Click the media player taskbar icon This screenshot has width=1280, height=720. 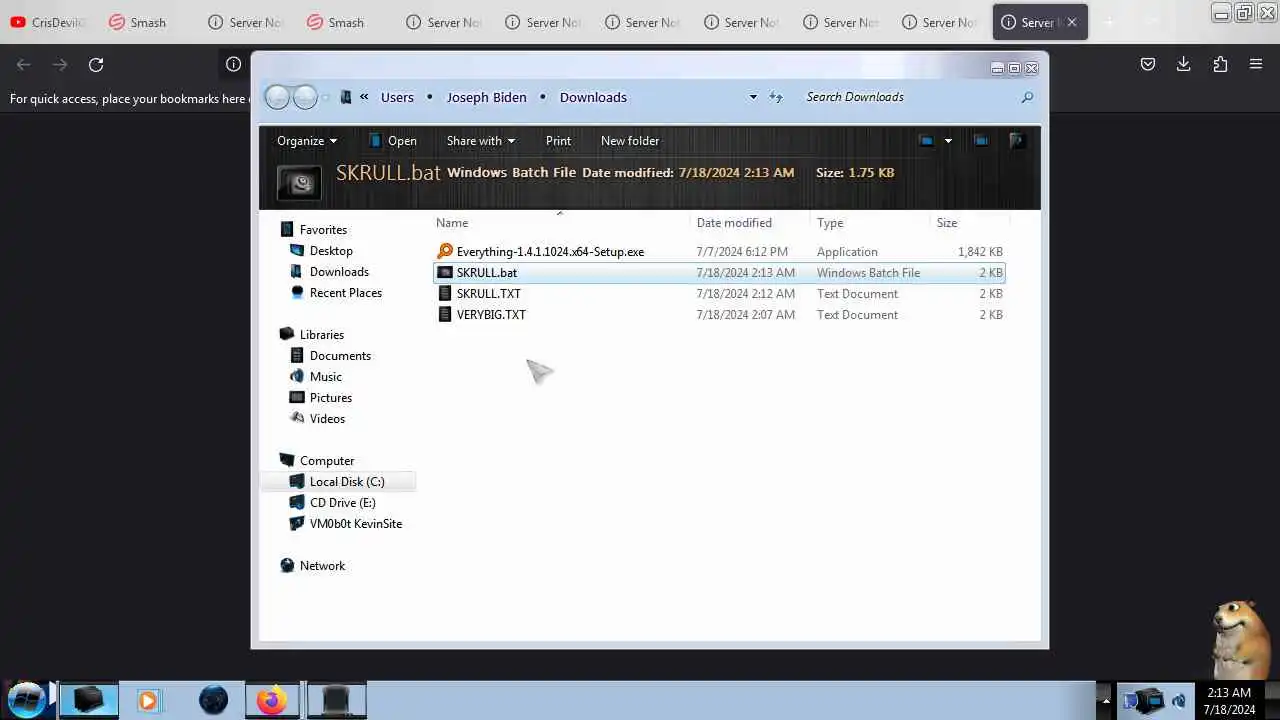pos(148,700)
